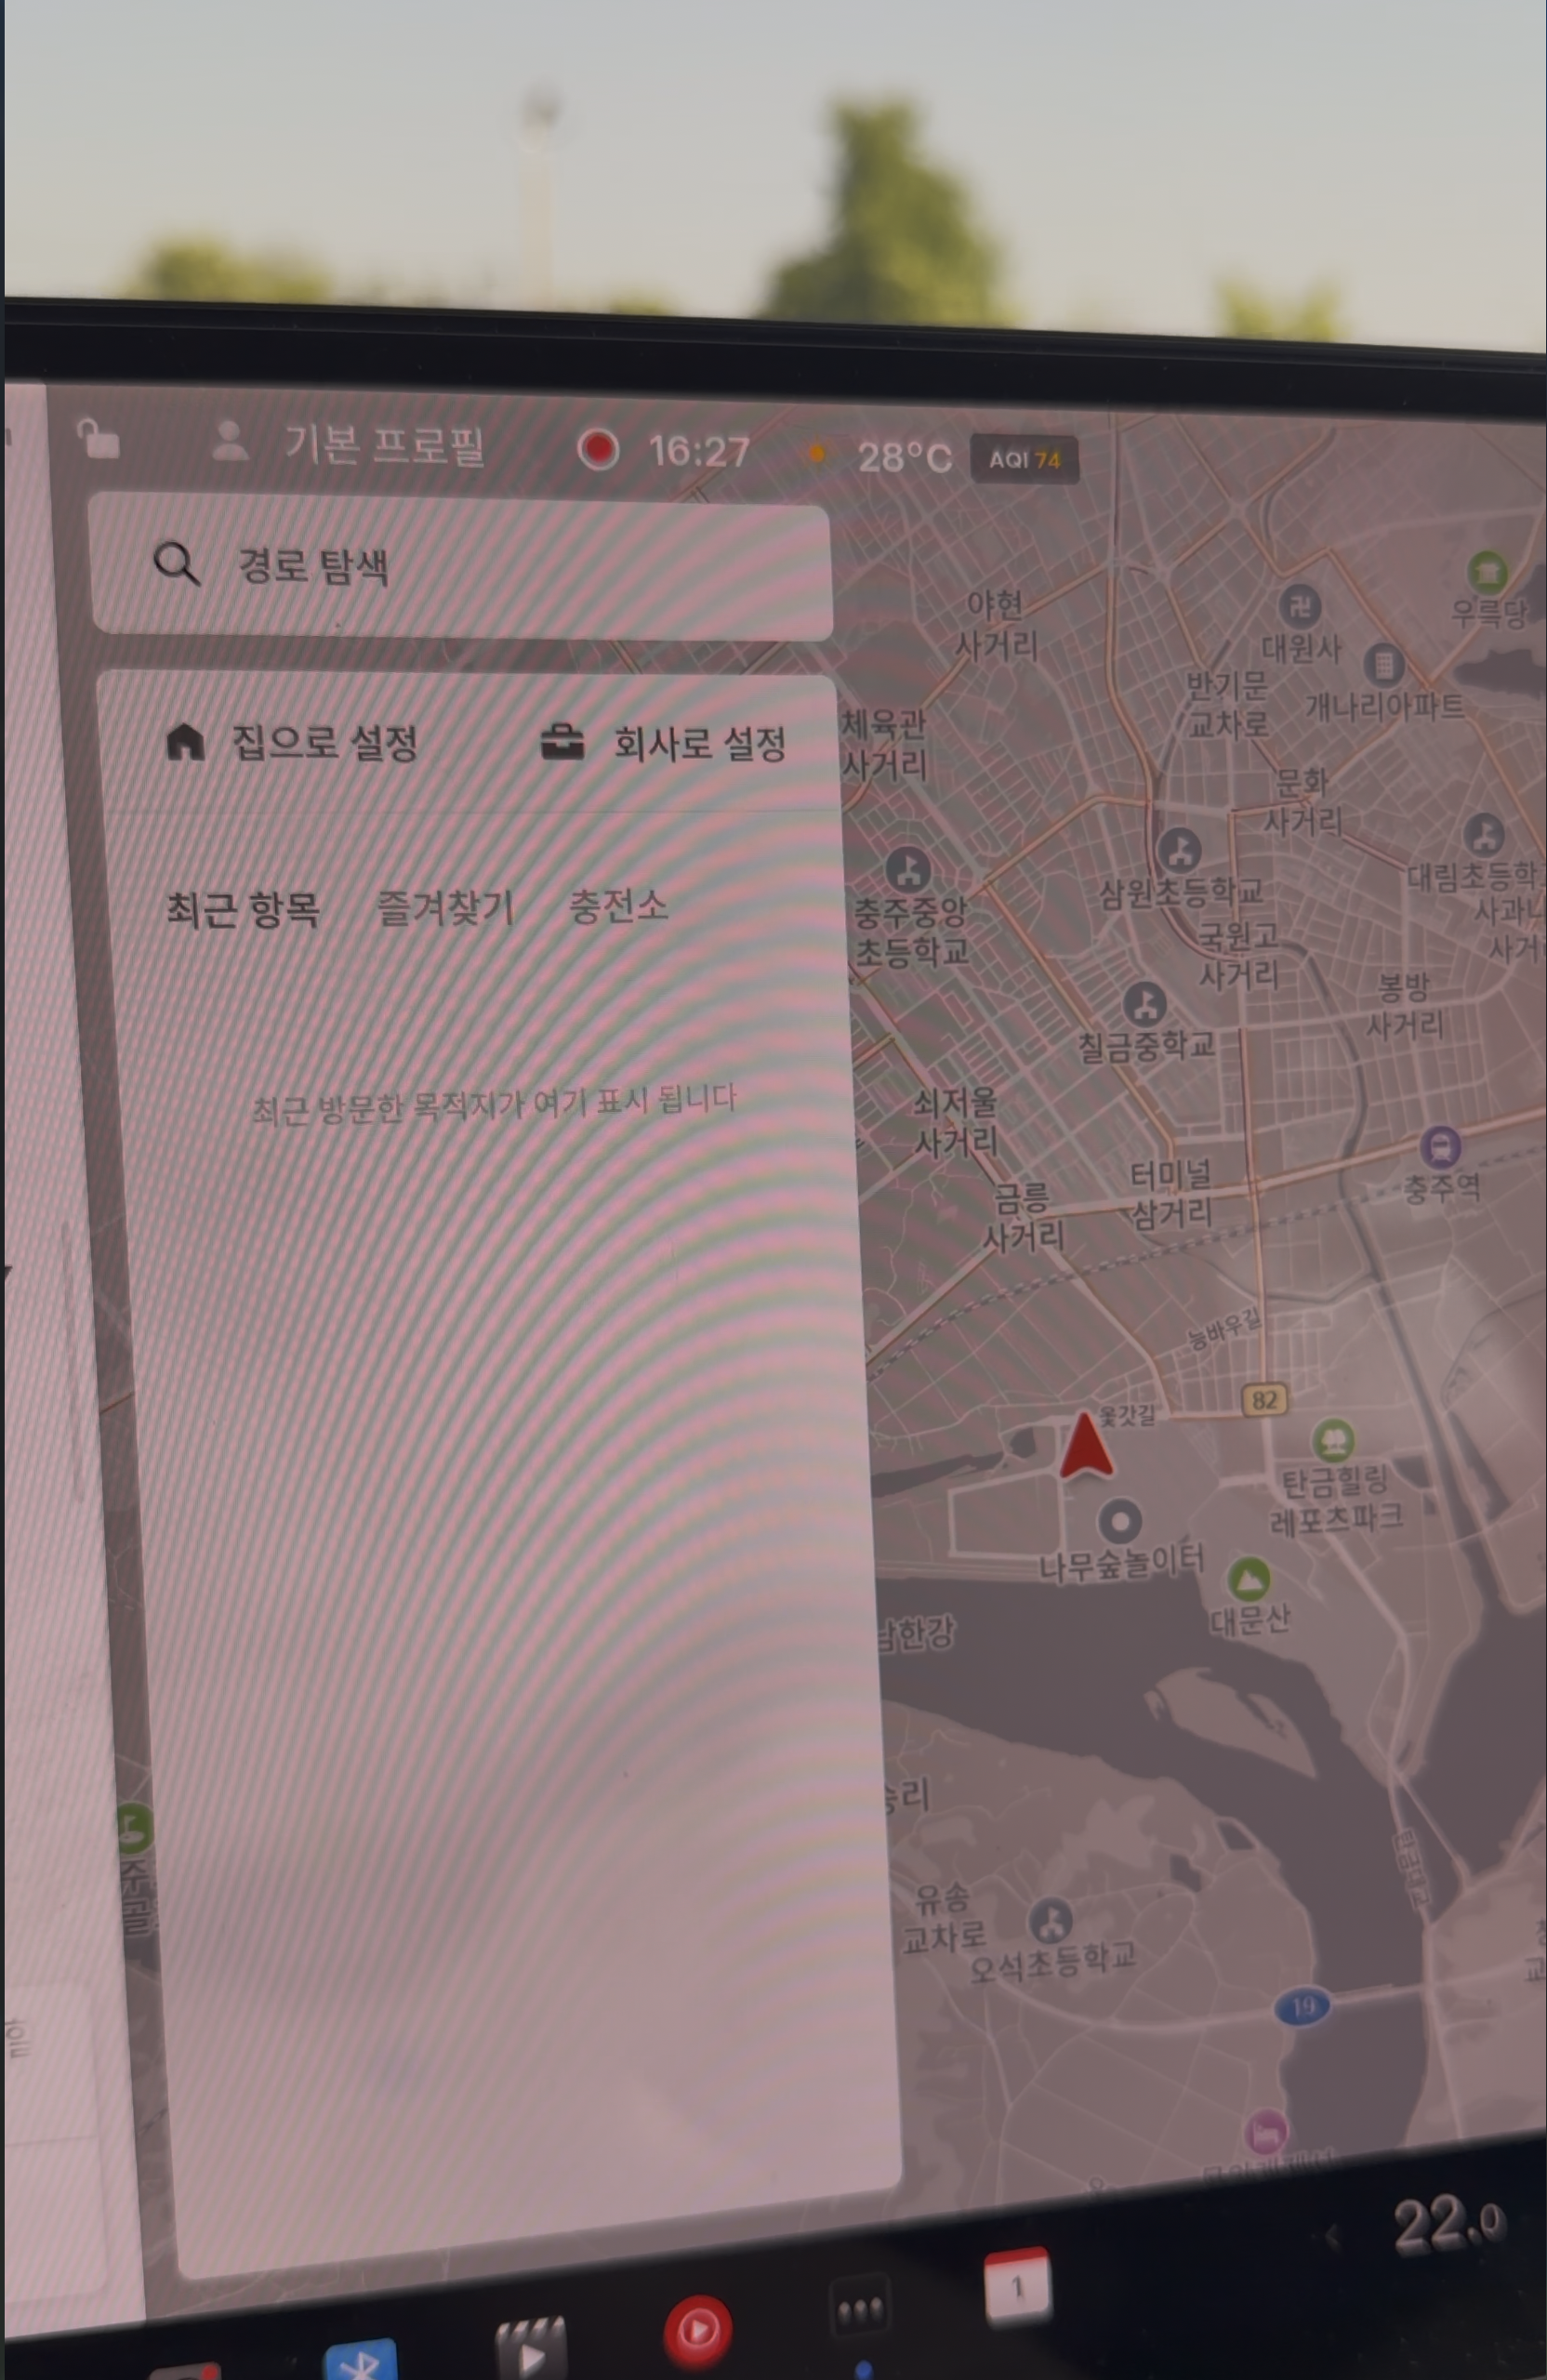Tap the 경로 탐색 search field
This screenshot has width=1547, height=2380.
[460, 568]
